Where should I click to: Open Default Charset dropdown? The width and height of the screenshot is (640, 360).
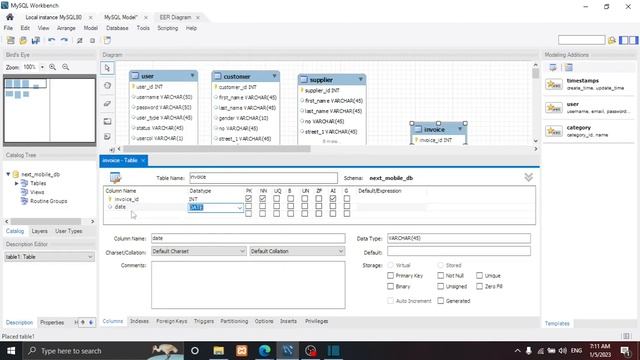[198, 251]
